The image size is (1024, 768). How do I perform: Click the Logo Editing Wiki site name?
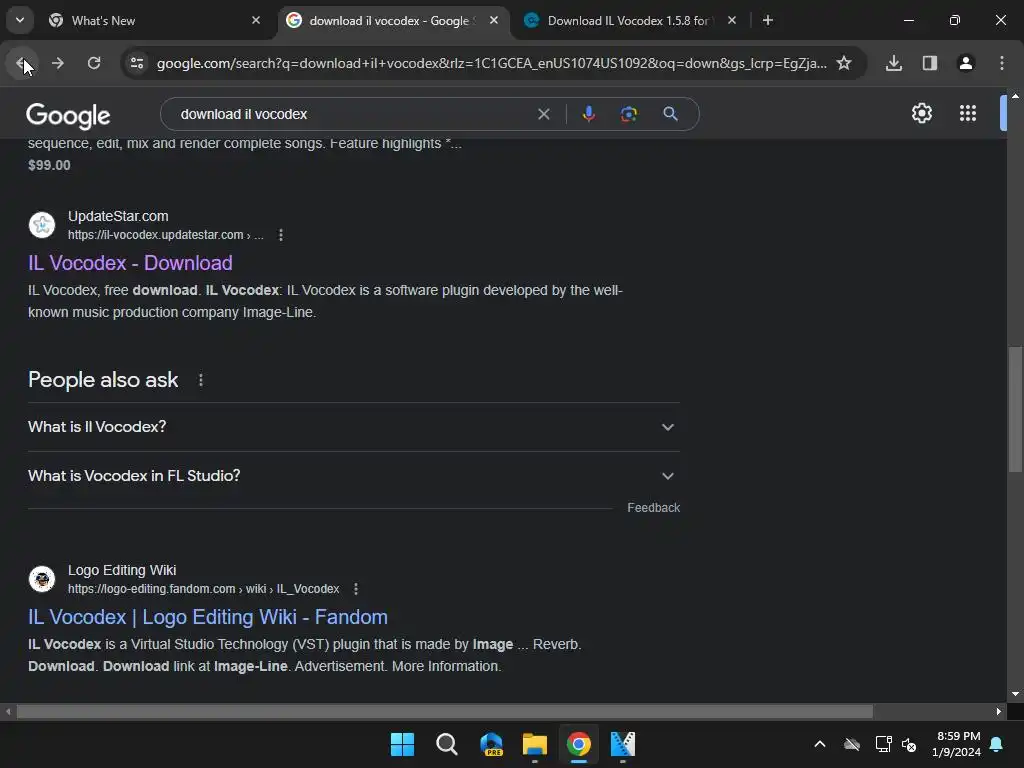click(122, 570)
